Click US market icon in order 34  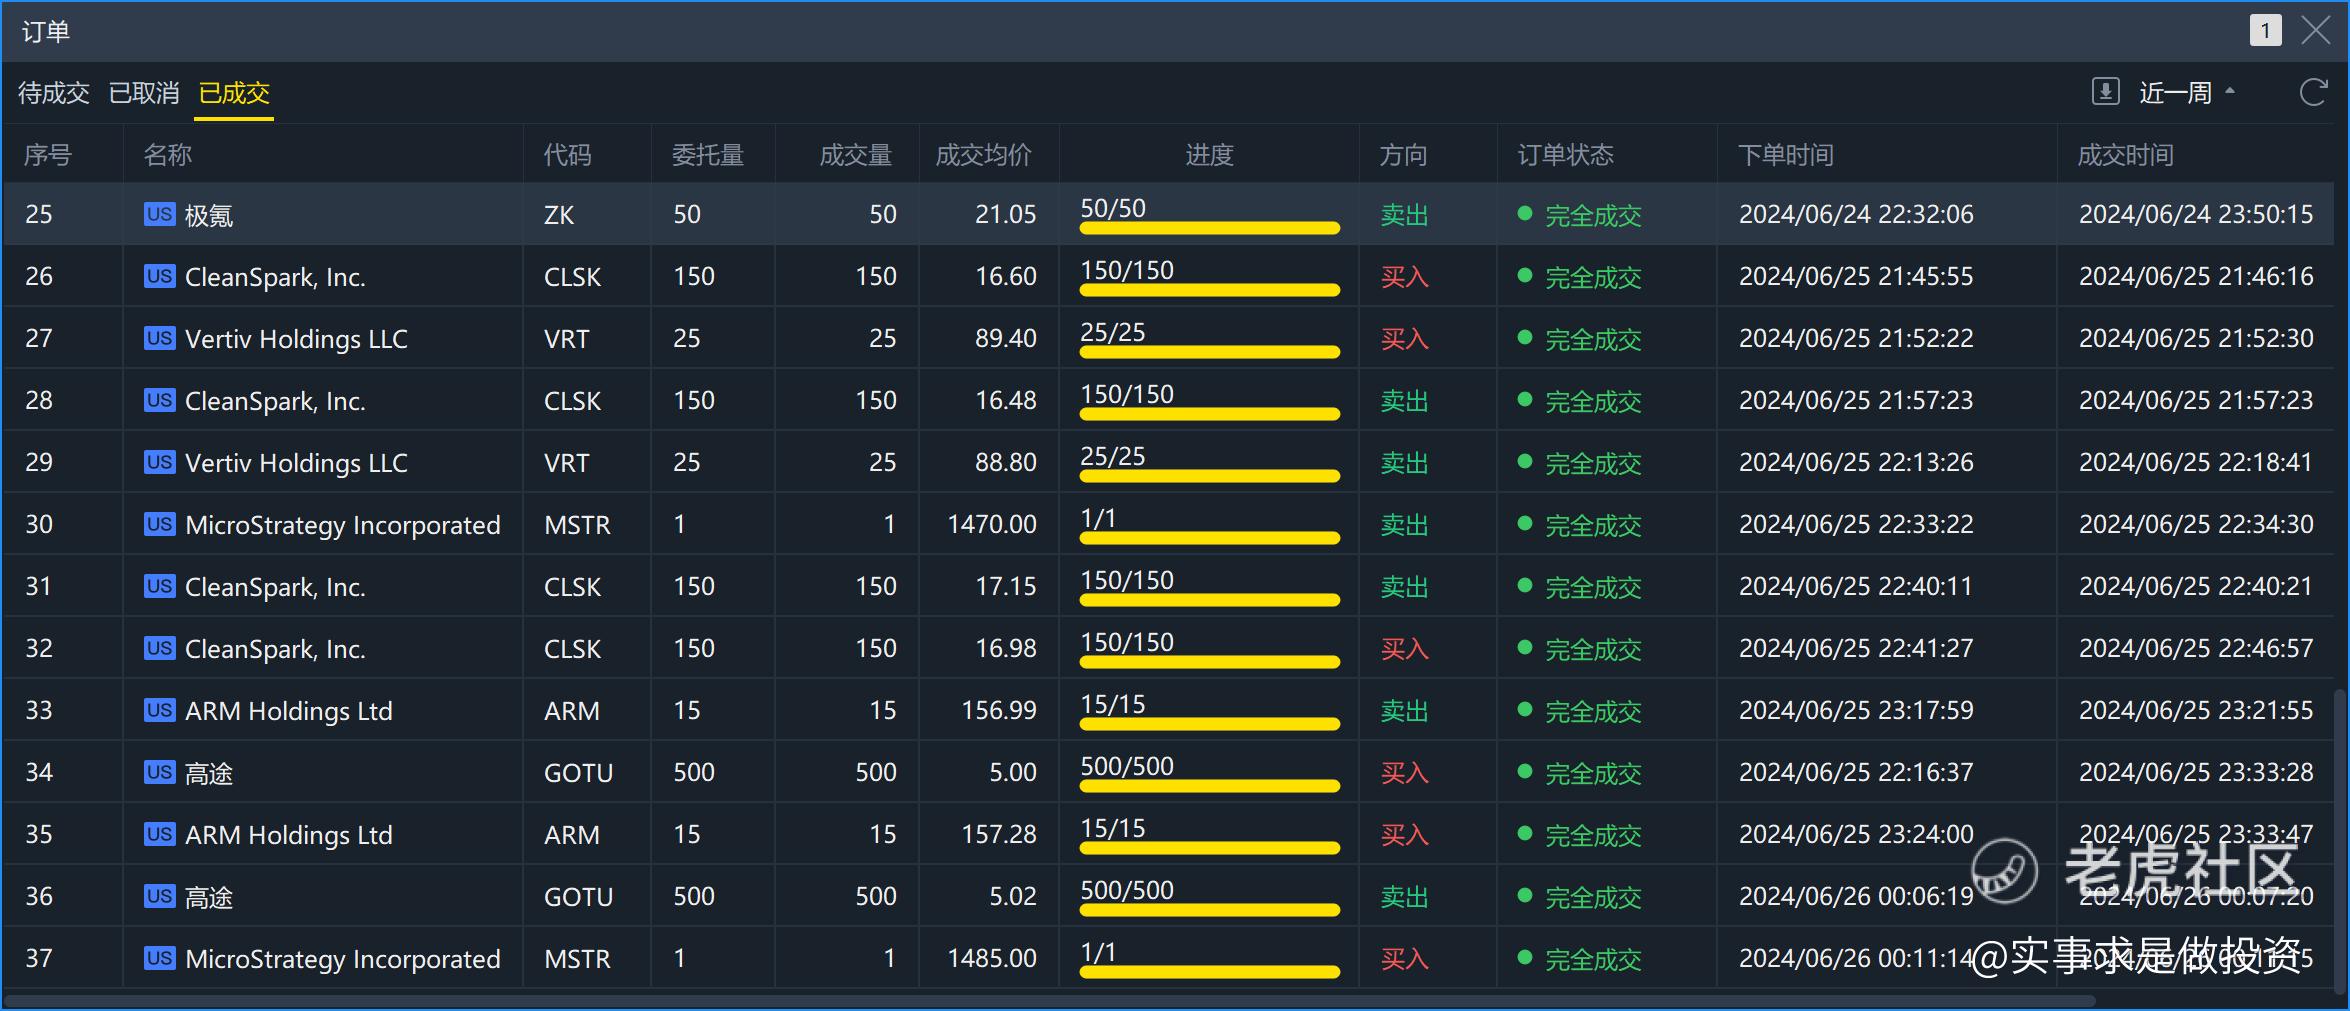tap(159, 772)
